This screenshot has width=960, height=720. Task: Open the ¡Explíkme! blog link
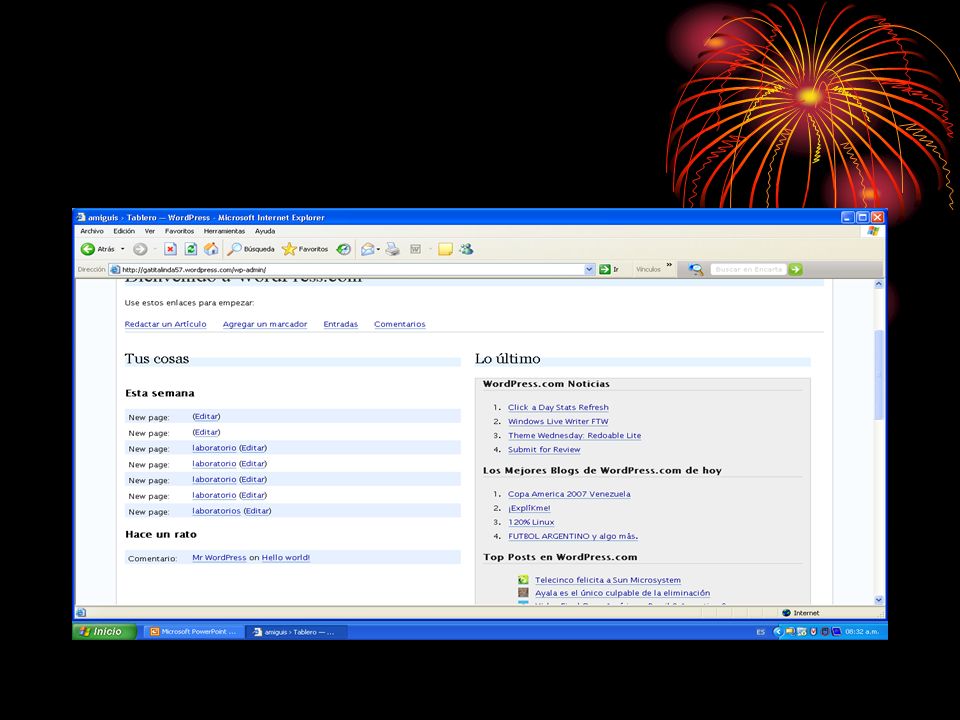tap(529, 508)
